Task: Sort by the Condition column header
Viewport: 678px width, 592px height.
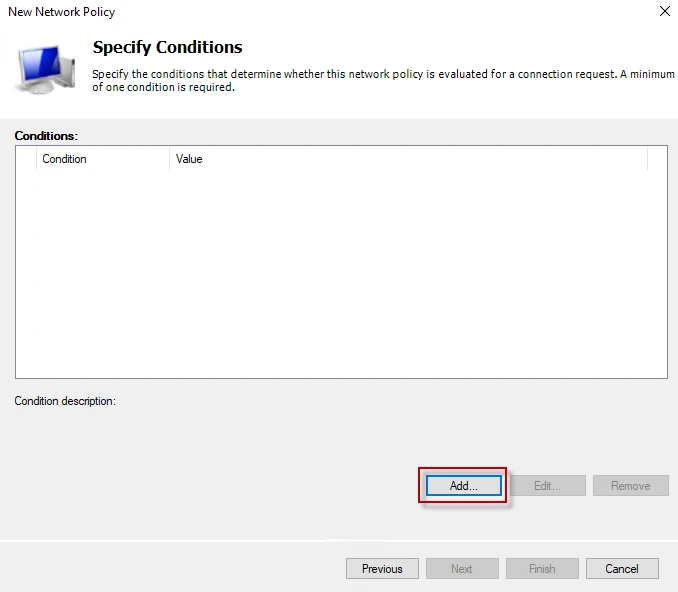Action: [102, 159]
